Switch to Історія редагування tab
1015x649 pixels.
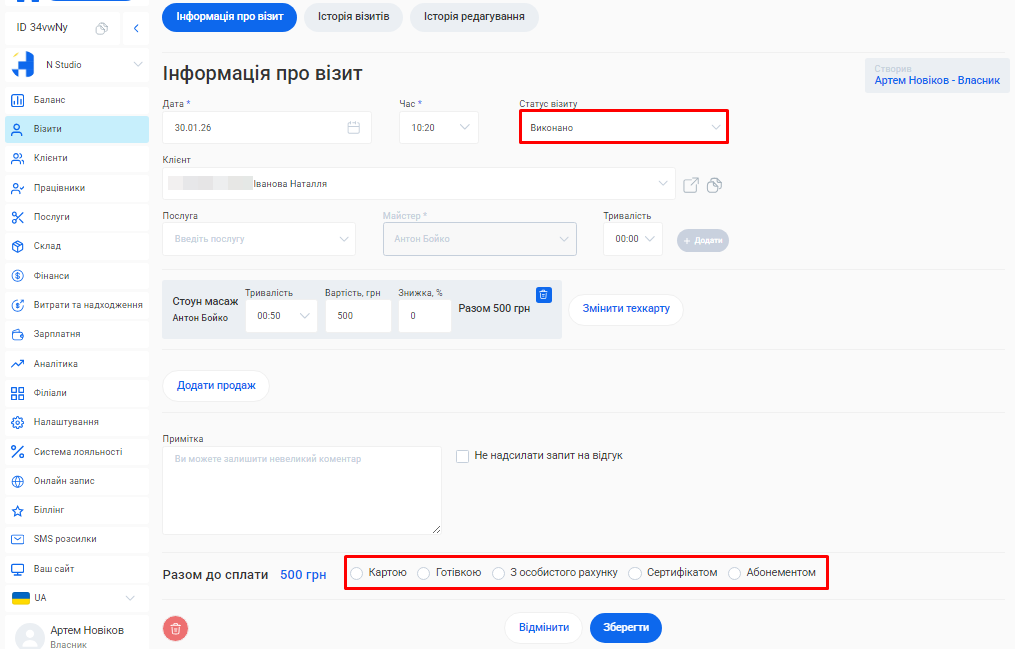(x=473, y=17)
